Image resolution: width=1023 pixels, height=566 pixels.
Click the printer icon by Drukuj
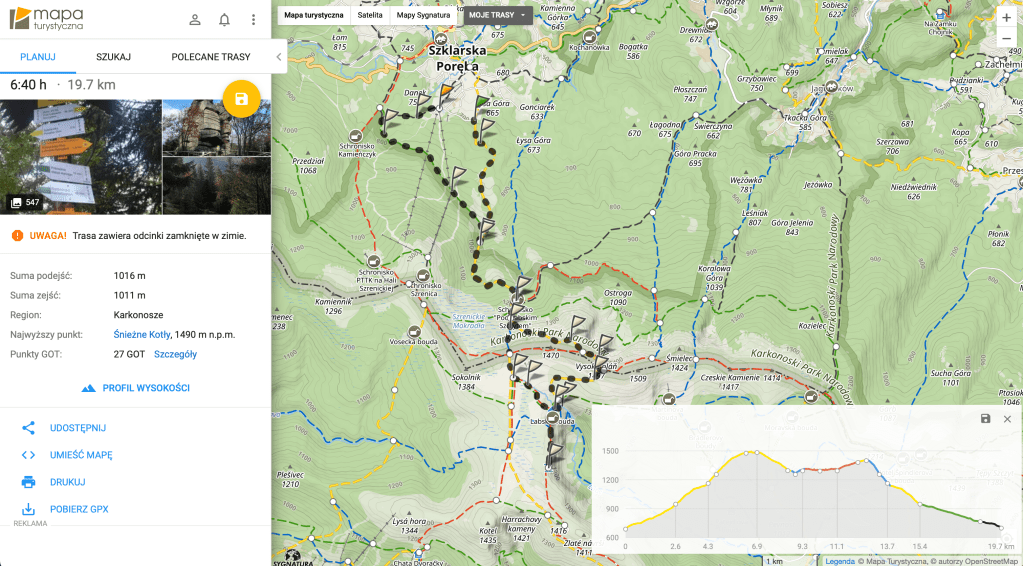coord(29,482)
